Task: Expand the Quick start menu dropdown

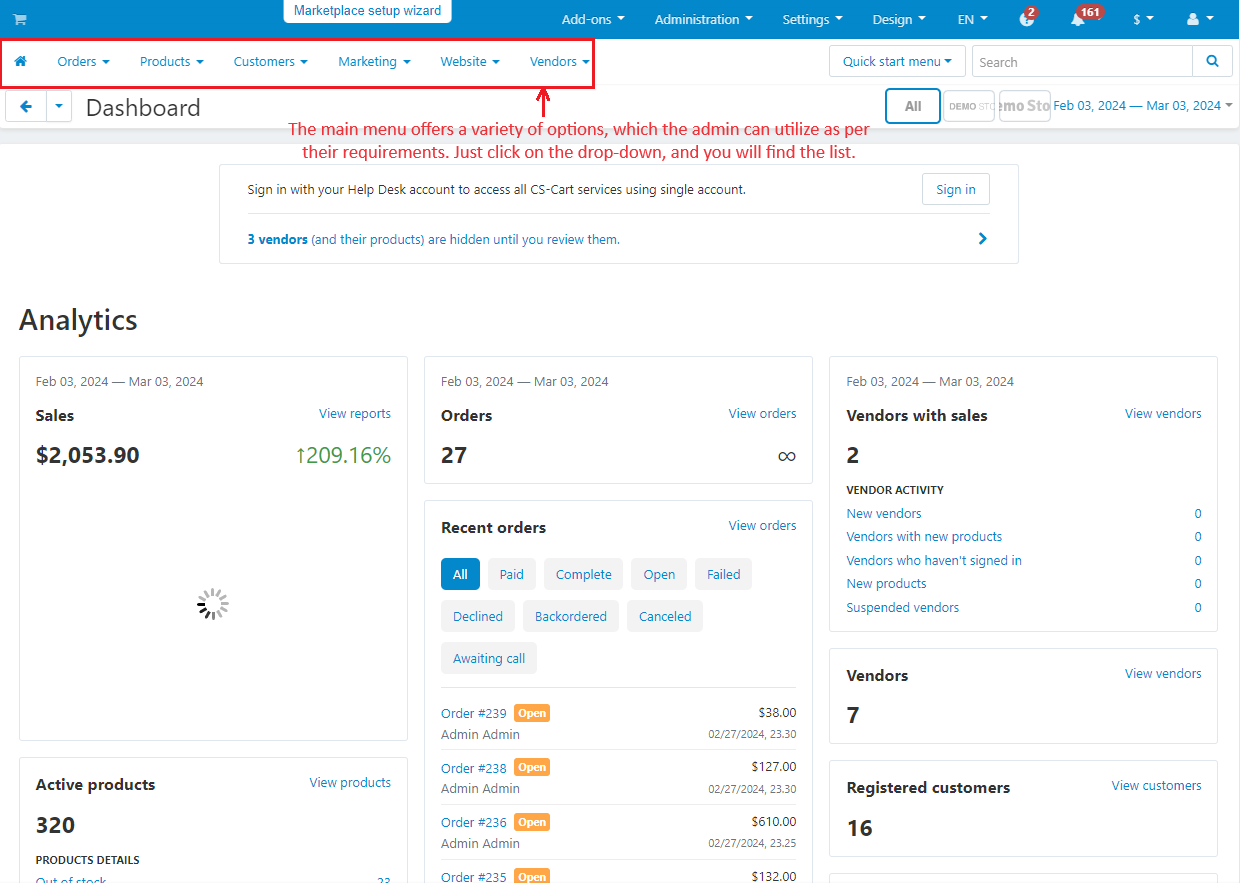Action: tap(897, 61)
